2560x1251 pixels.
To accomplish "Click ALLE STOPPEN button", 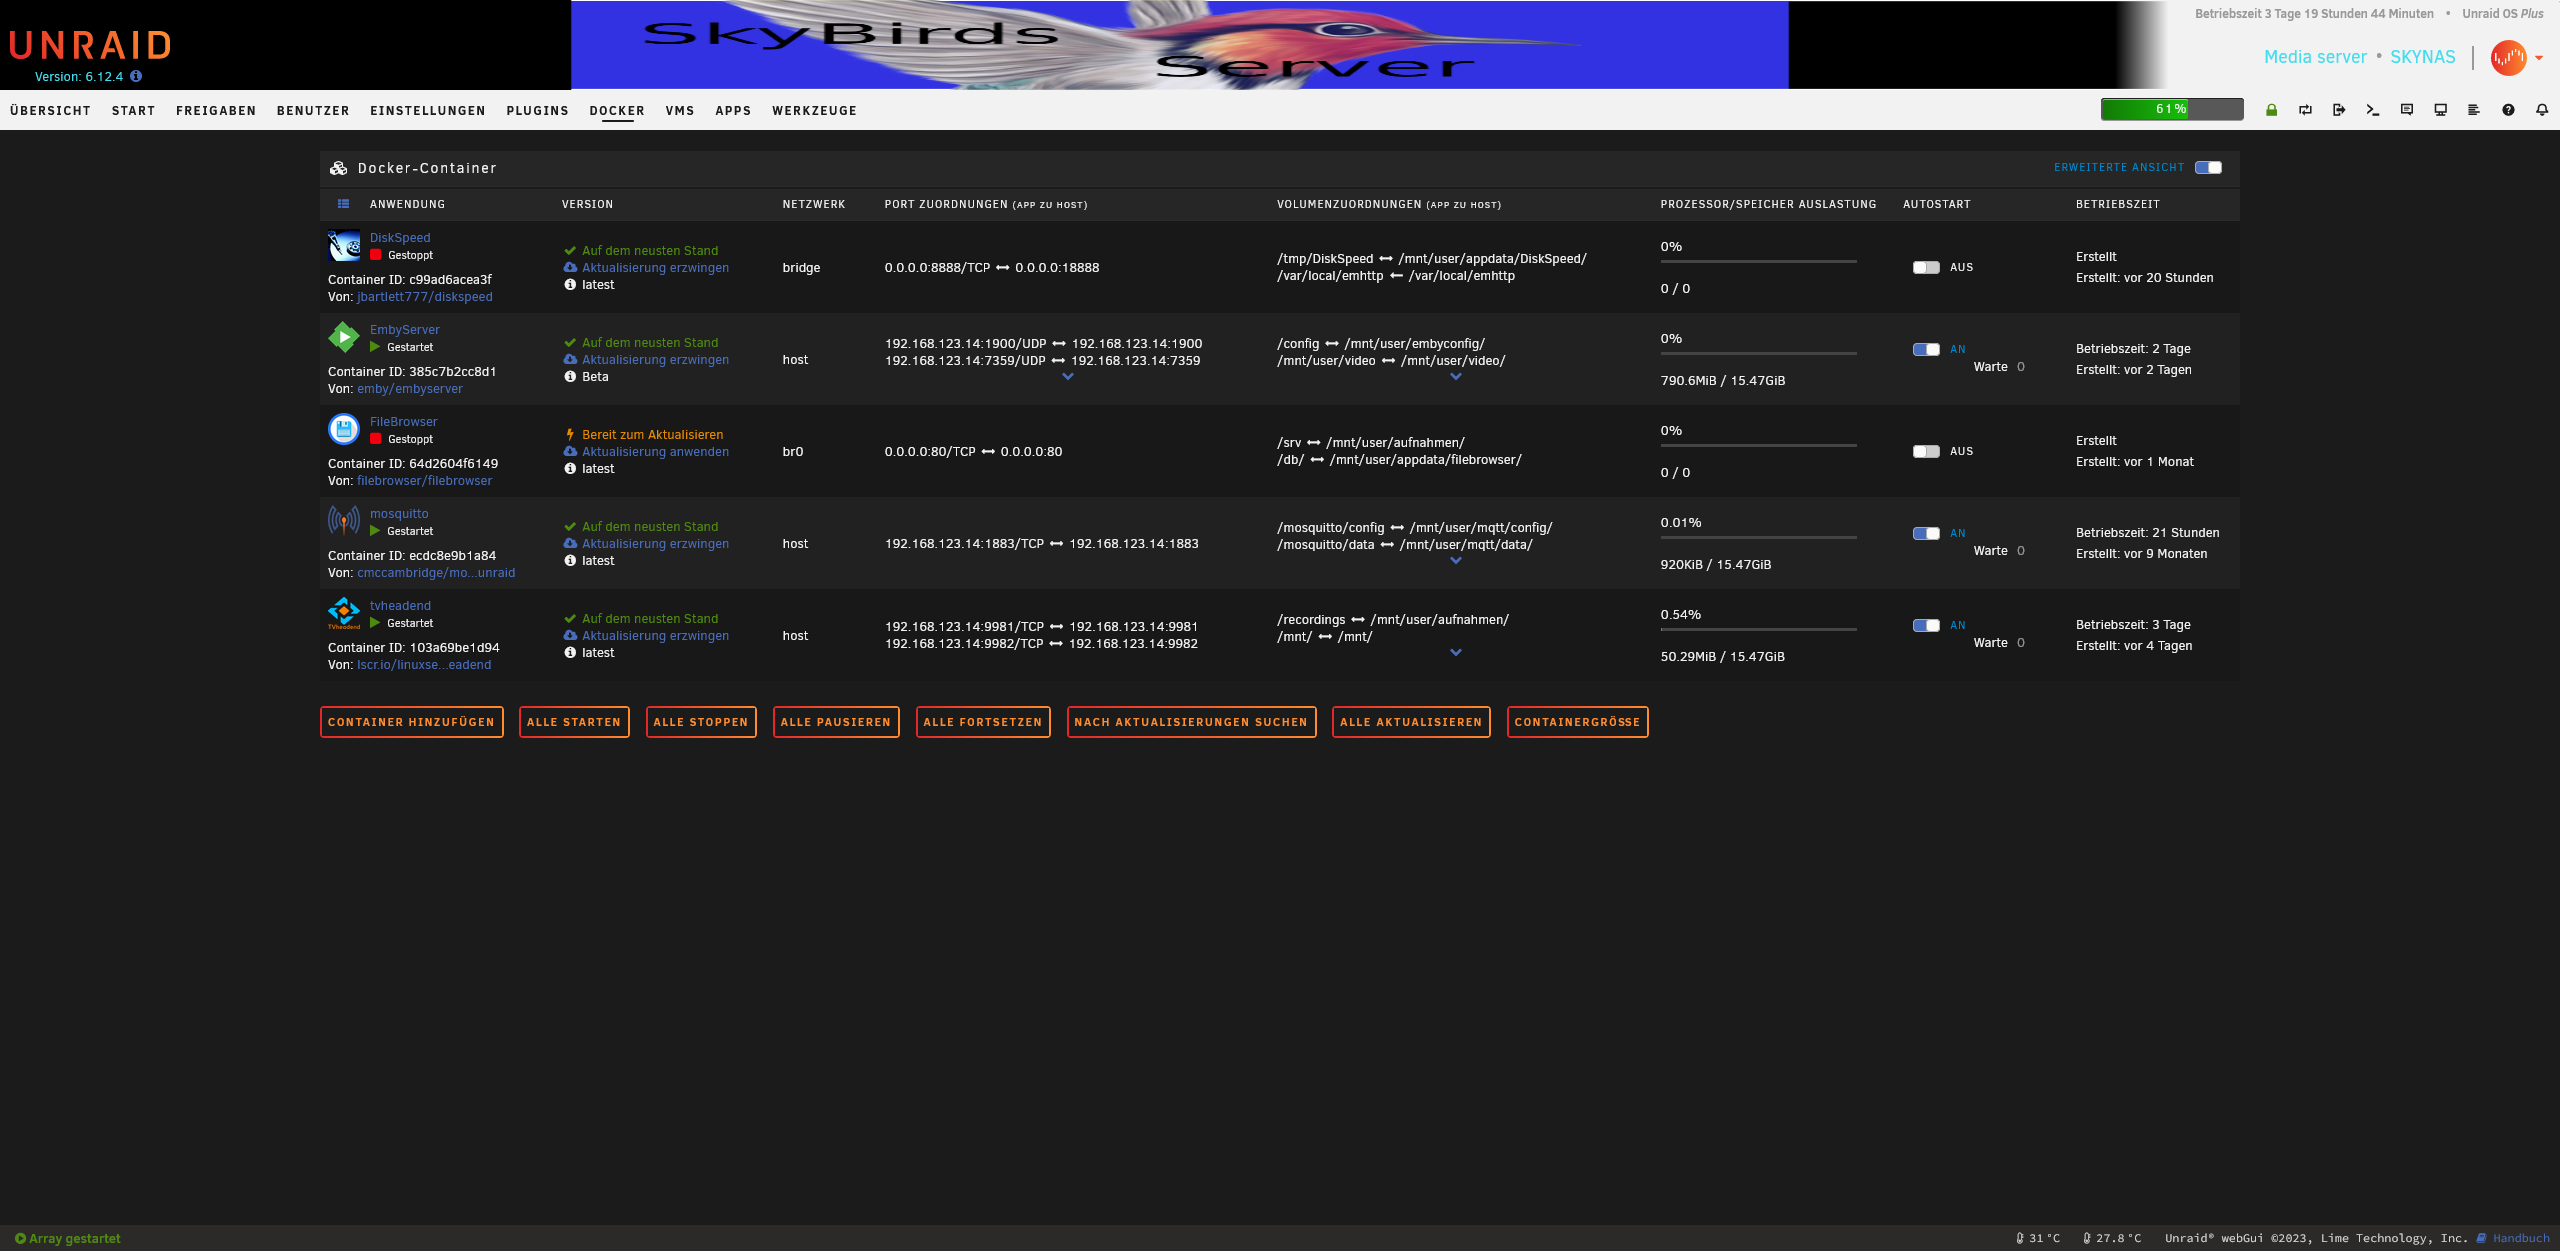I will (701, 722).
